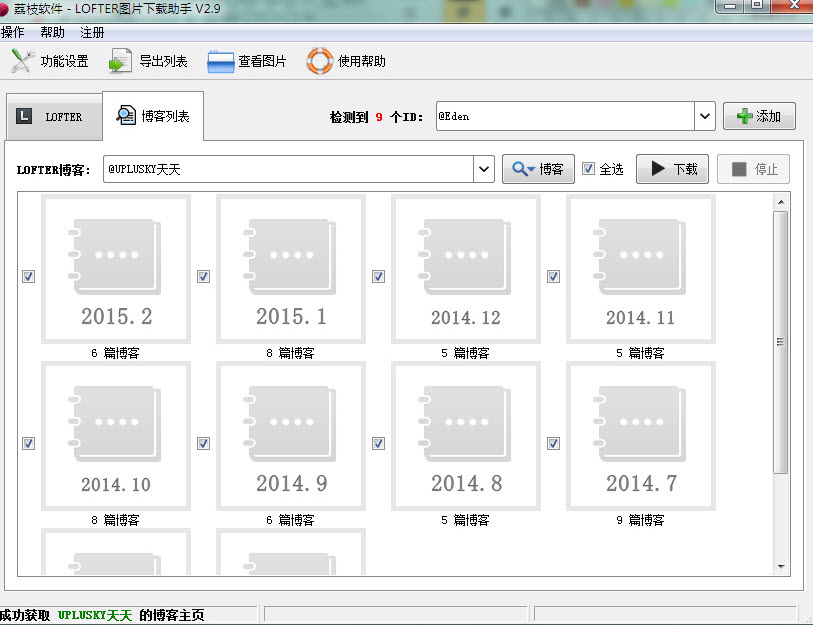Select the 2014.7 notebook thumbnail
The height and width of the screenshot is (625, 813).
641,436
